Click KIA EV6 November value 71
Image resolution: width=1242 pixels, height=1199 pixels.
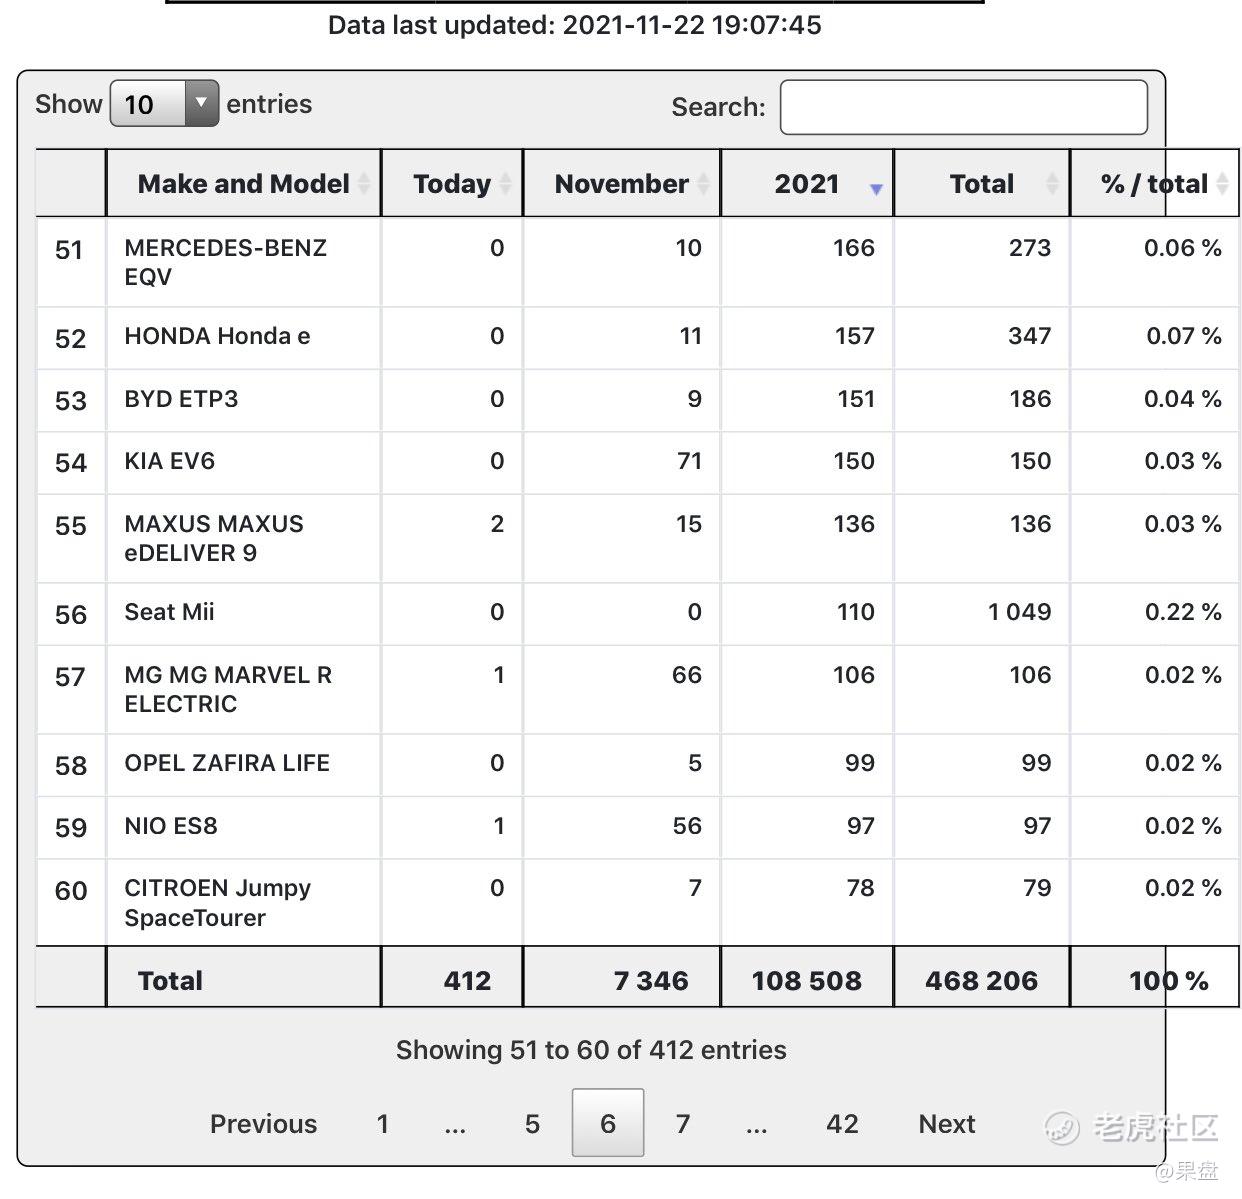689,461
